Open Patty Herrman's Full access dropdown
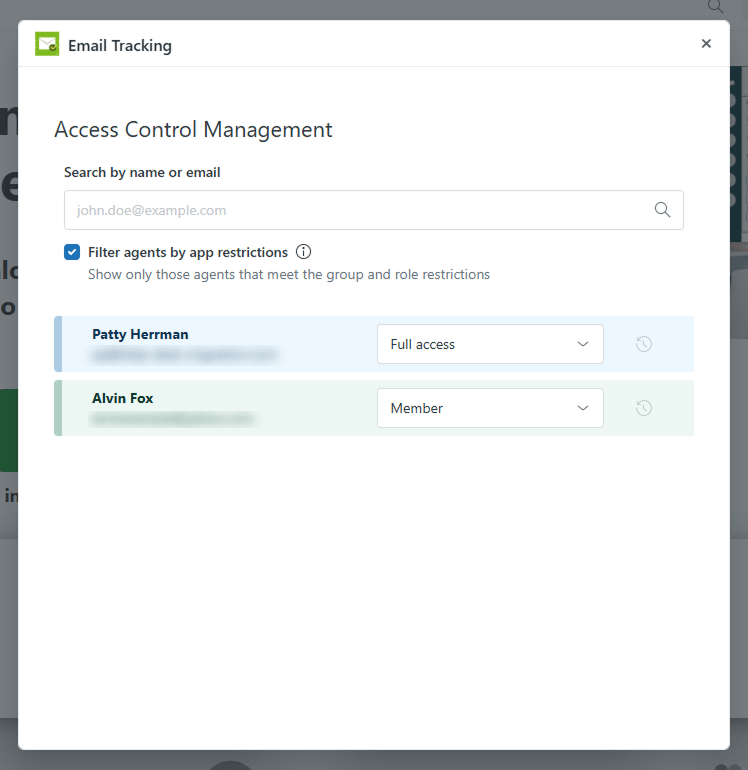 [489, 344]
